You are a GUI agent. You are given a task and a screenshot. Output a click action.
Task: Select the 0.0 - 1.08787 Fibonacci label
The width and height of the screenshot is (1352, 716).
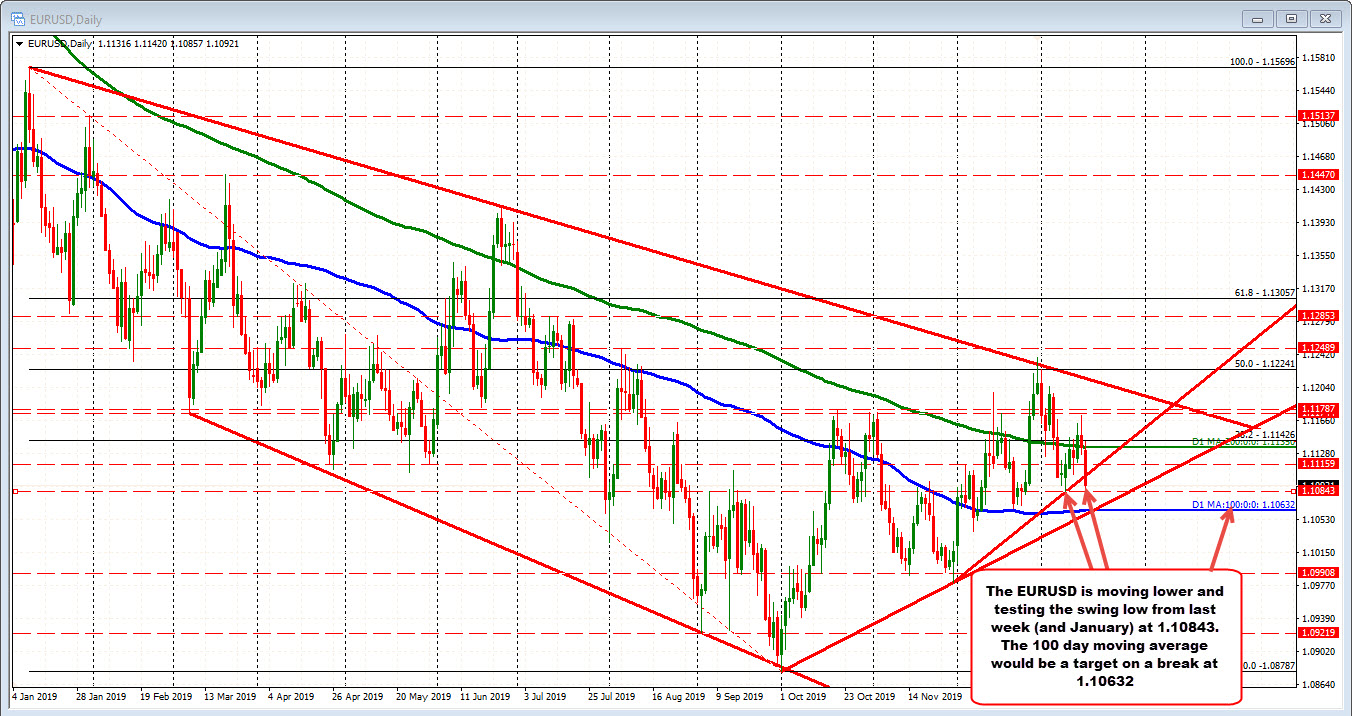tap(1268, 665)
